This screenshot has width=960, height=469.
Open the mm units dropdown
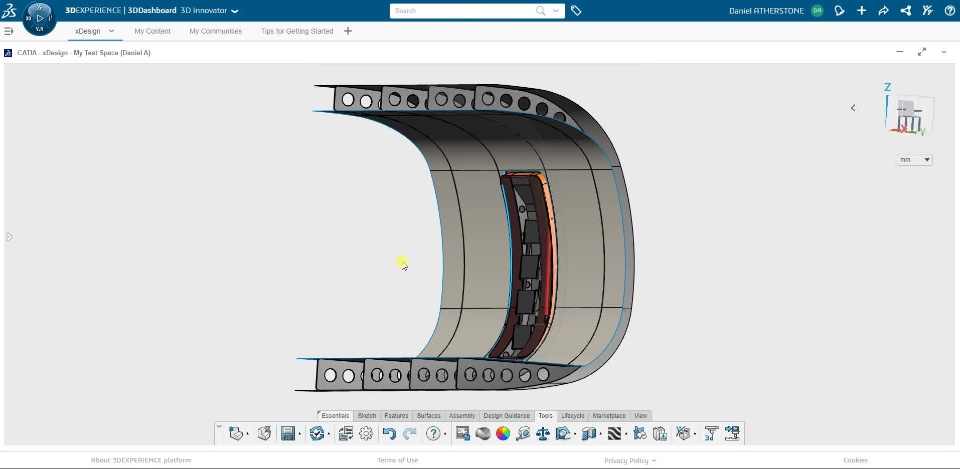click(x=915, y=160)
